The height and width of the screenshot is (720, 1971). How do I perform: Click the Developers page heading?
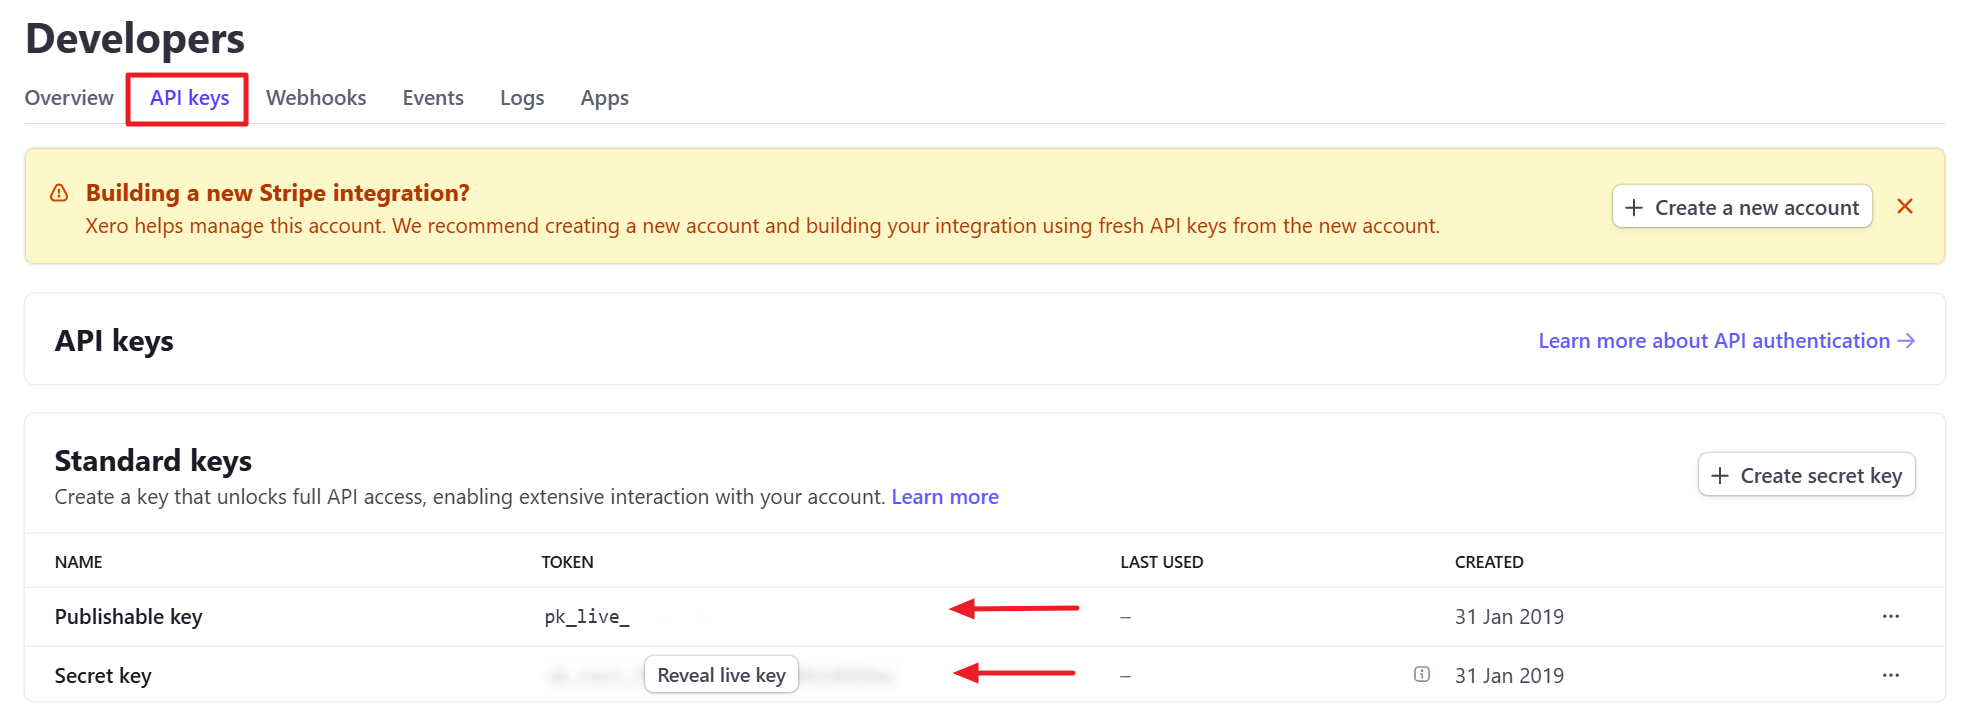click(x=135, y=38)
